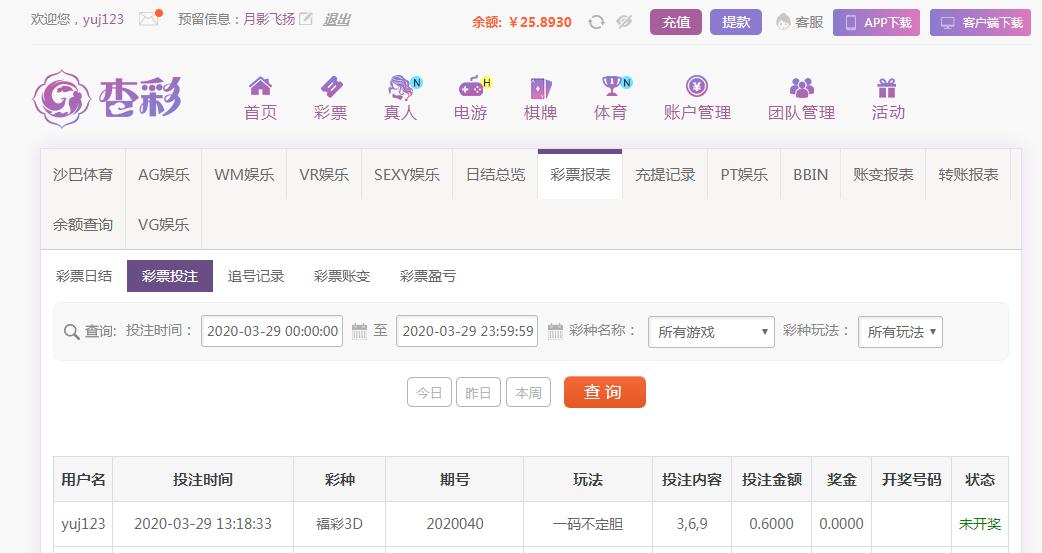The image size is (1042, 553).
Task: Click the 充值 recharge button
Action: coord(676,22)
